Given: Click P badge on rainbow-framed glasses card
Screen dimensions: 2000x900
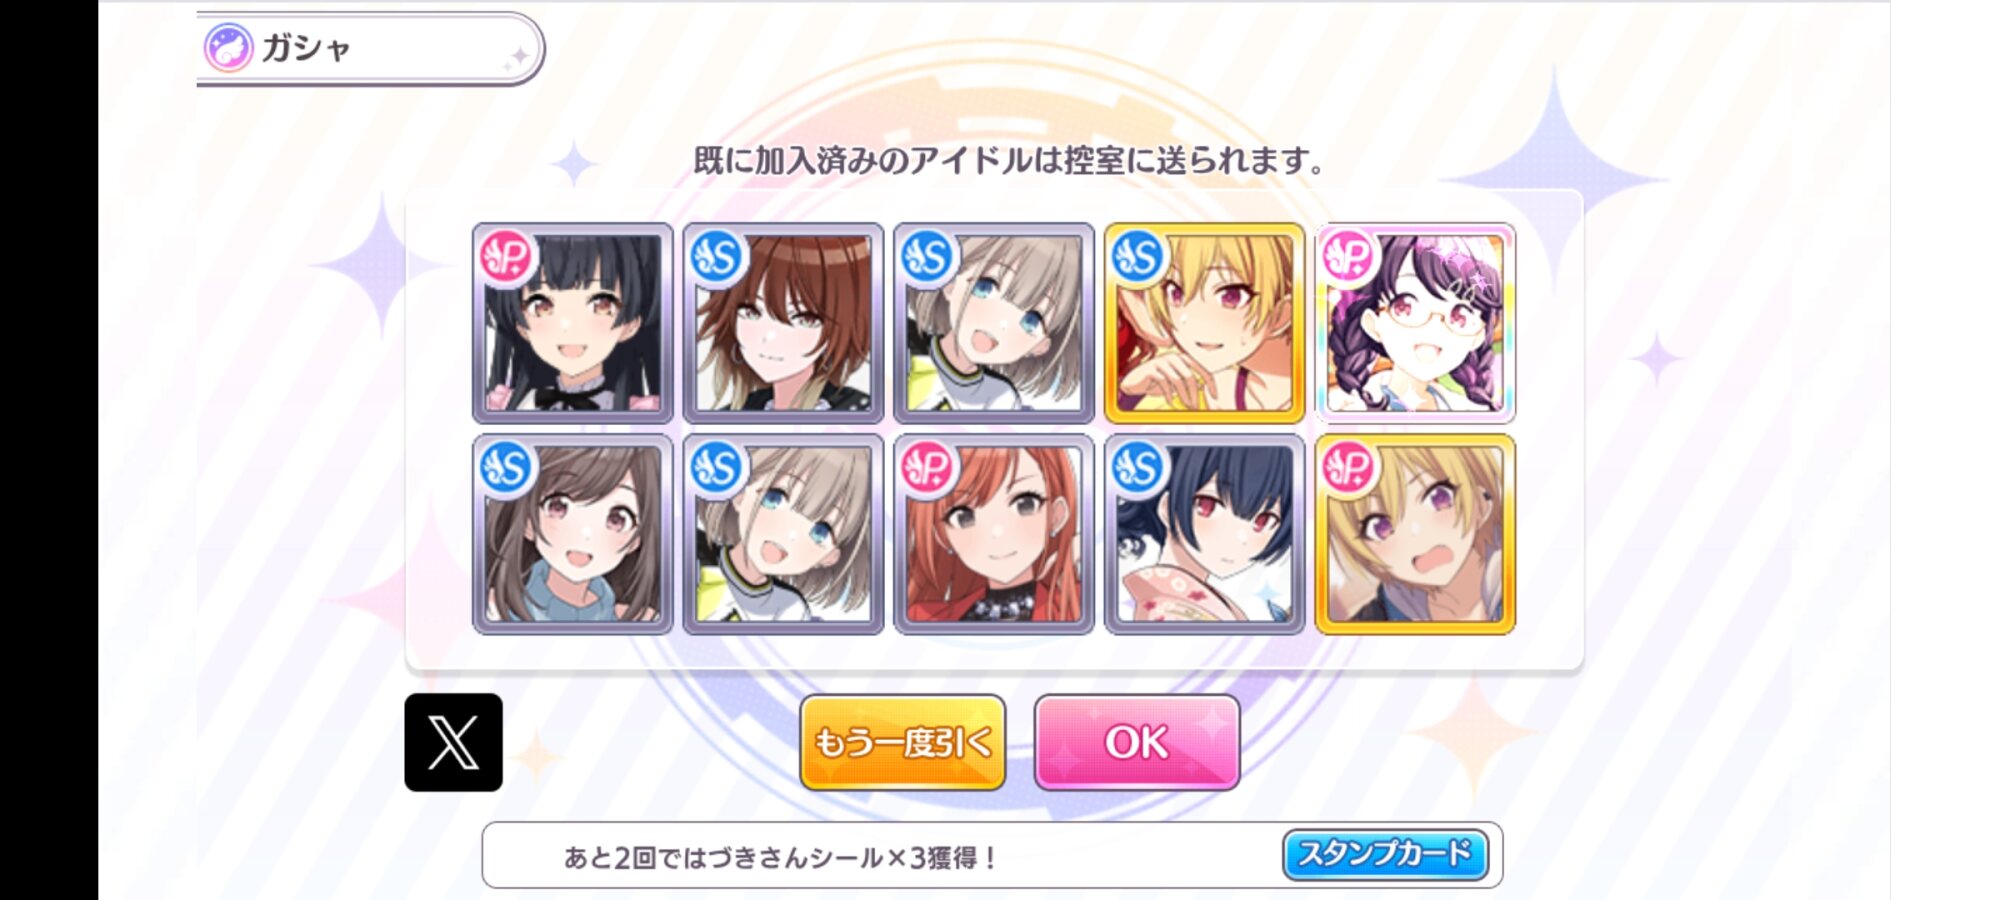Looking at the screenshot, I should coord(1349,258).
